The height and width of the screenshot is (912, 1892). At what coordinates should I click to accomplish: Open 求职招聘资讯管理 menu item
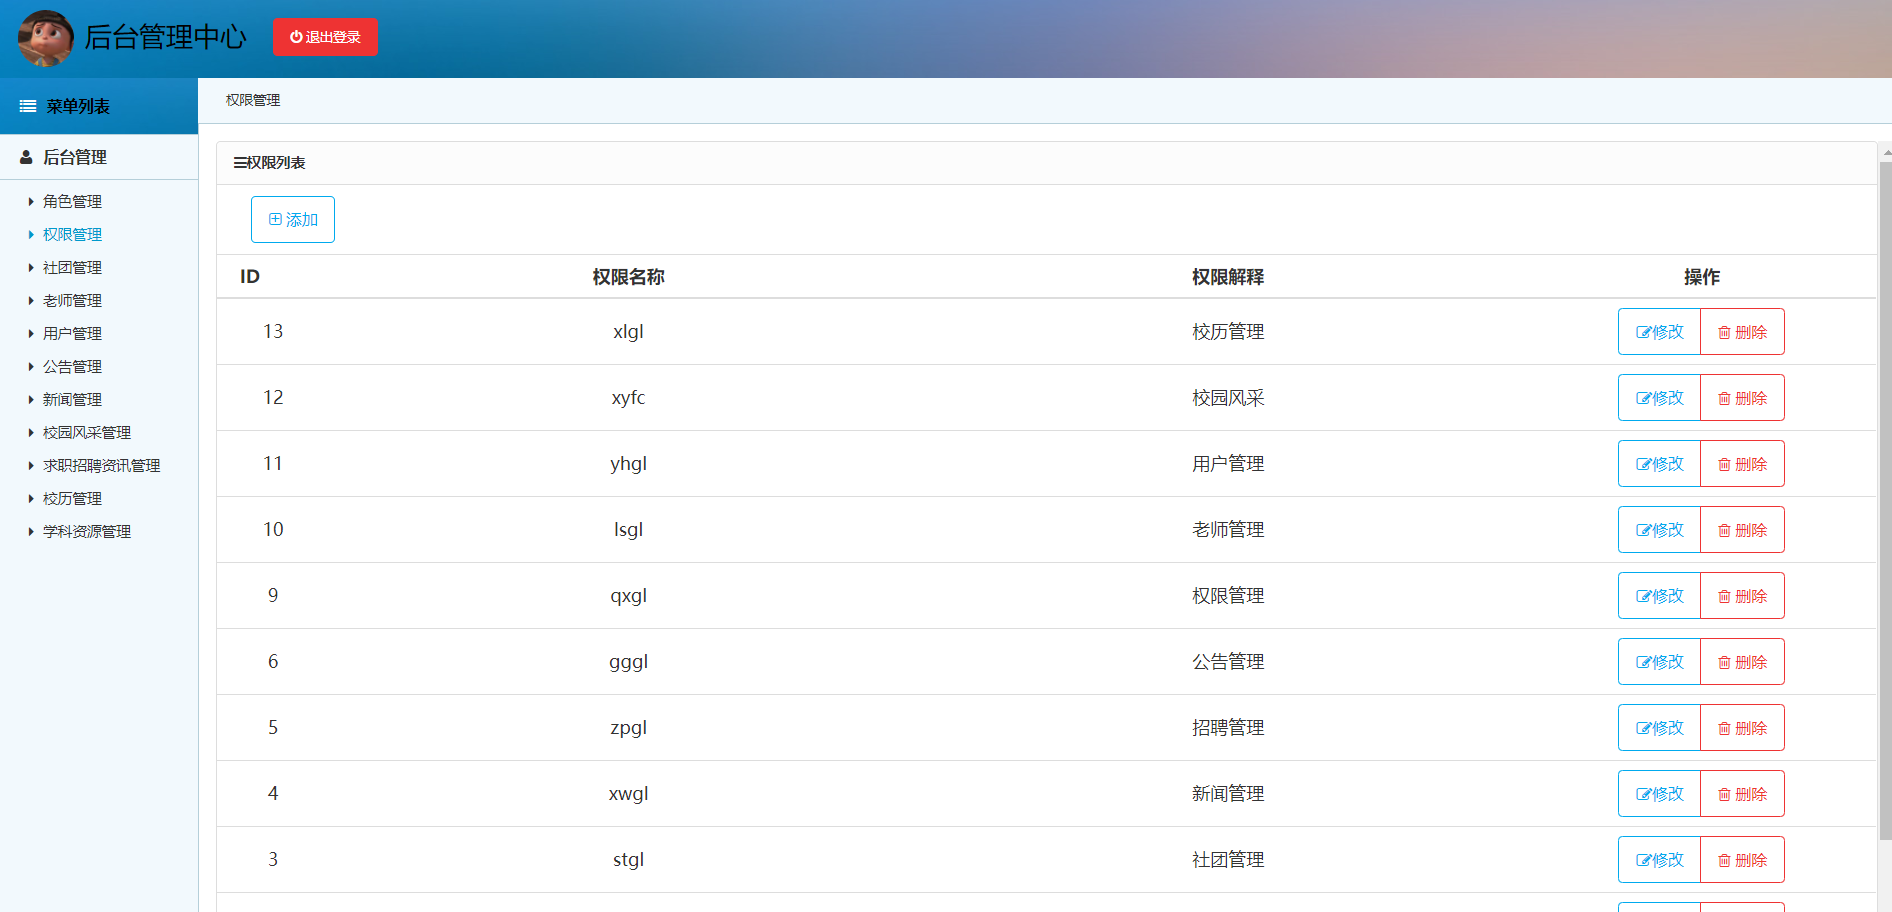click(x=101, y=465)
